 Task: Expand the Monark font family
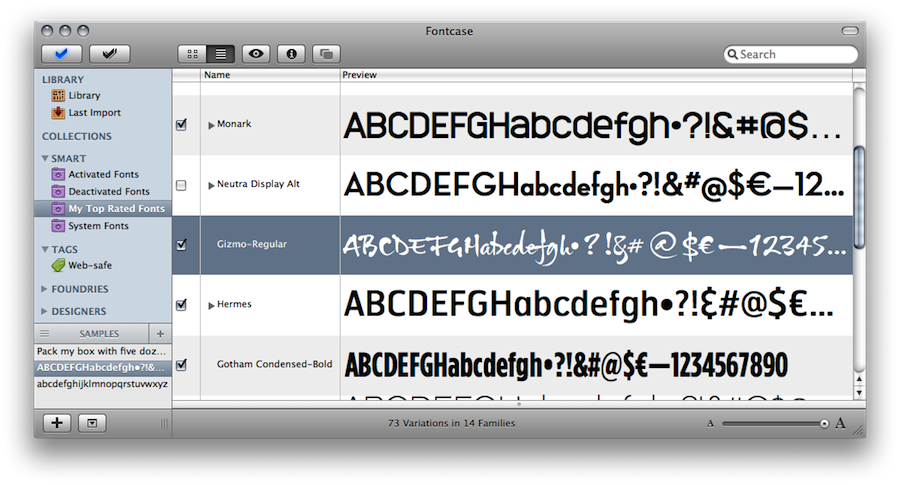pos(211,125)
